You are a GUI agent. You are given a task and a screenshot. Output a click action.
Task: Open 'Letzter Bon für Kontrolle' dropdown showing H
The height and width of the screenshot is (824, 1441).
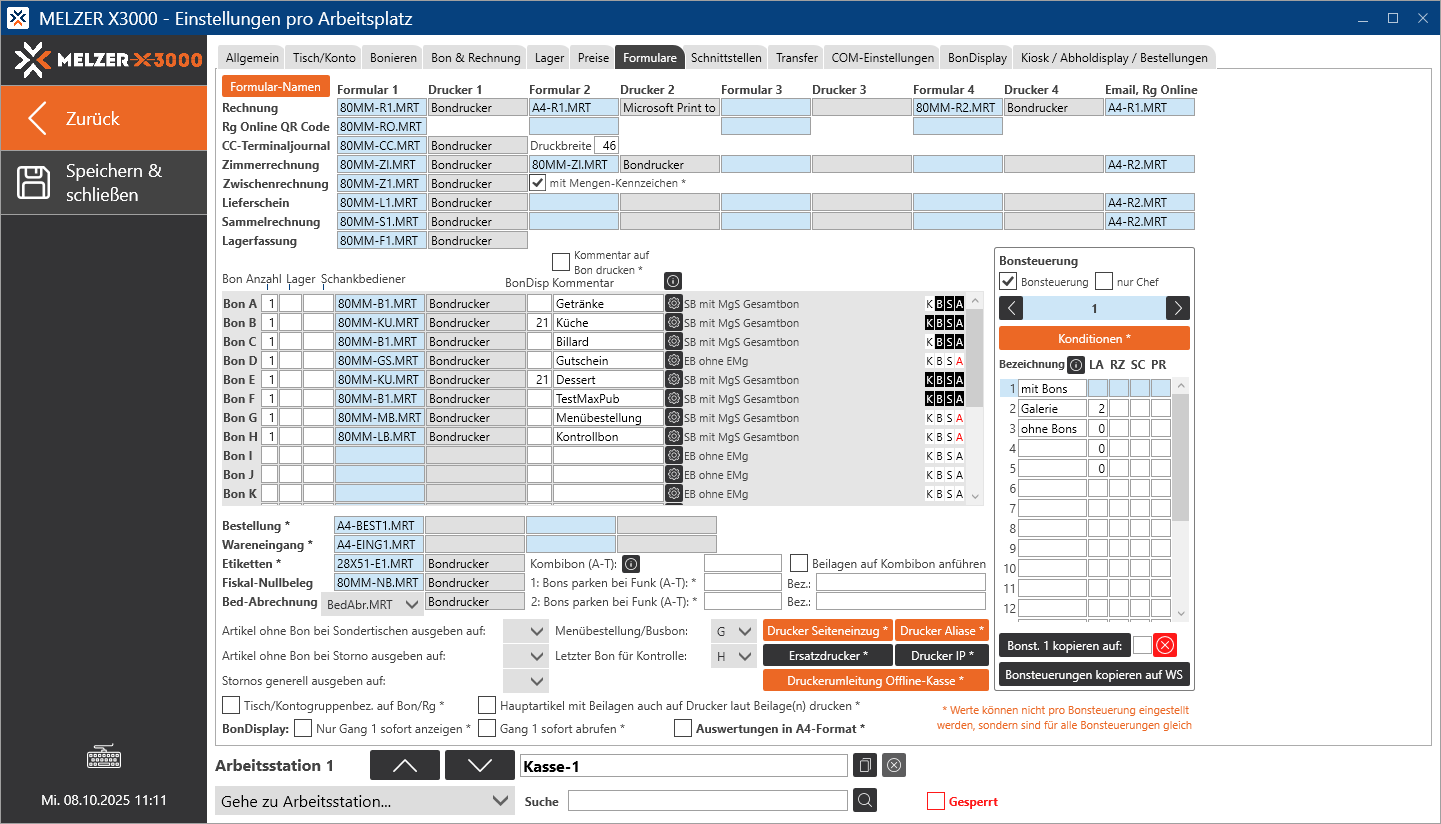[x=734, y=656]
